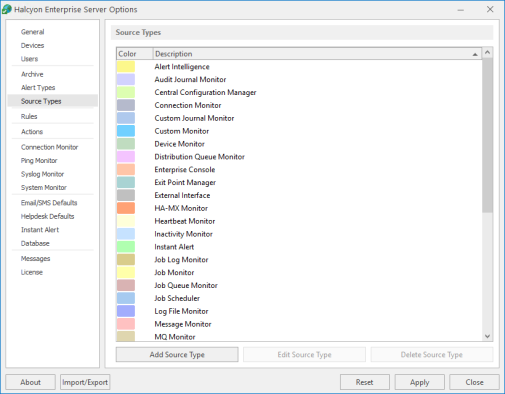
Task: Click the Import/Export button
Action: point(85,382)
